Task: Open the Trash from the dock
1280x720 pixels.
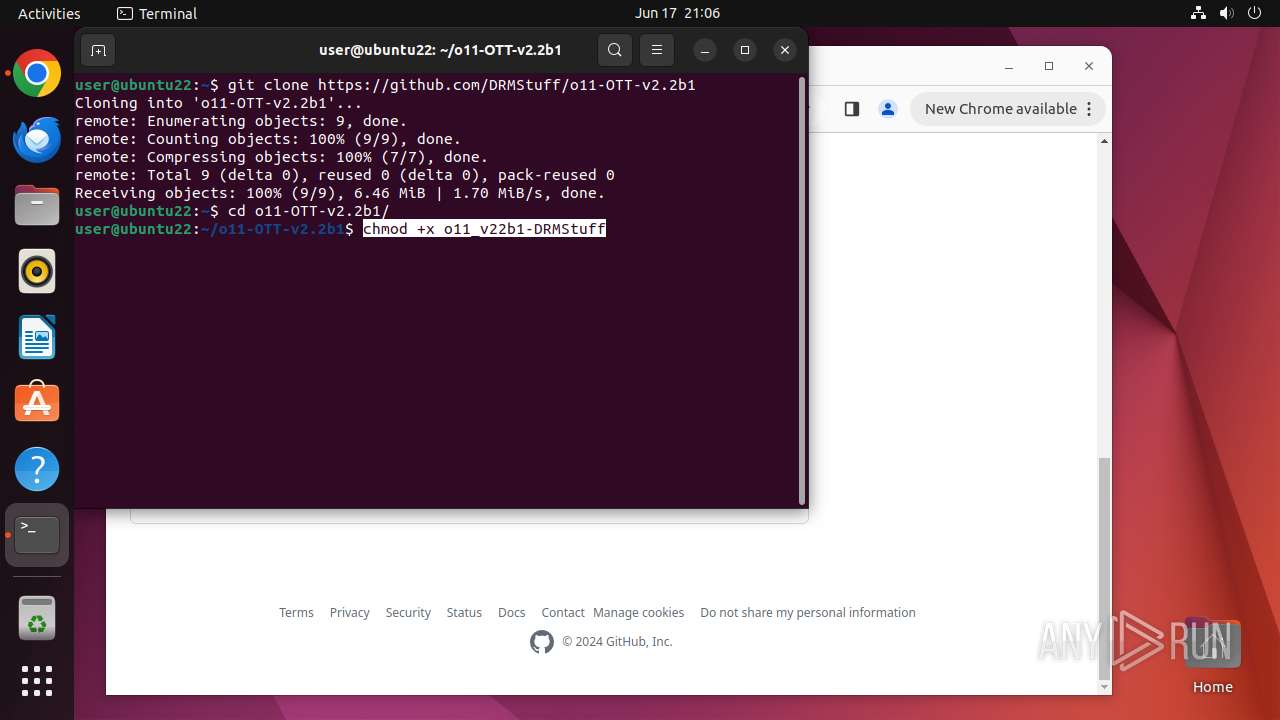Action: click(x=37, y=618)
